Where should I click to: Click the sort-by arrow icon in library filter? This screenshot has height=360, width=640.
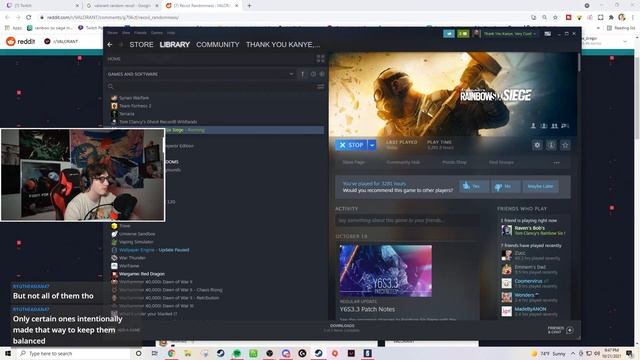(x=302, y=74)
